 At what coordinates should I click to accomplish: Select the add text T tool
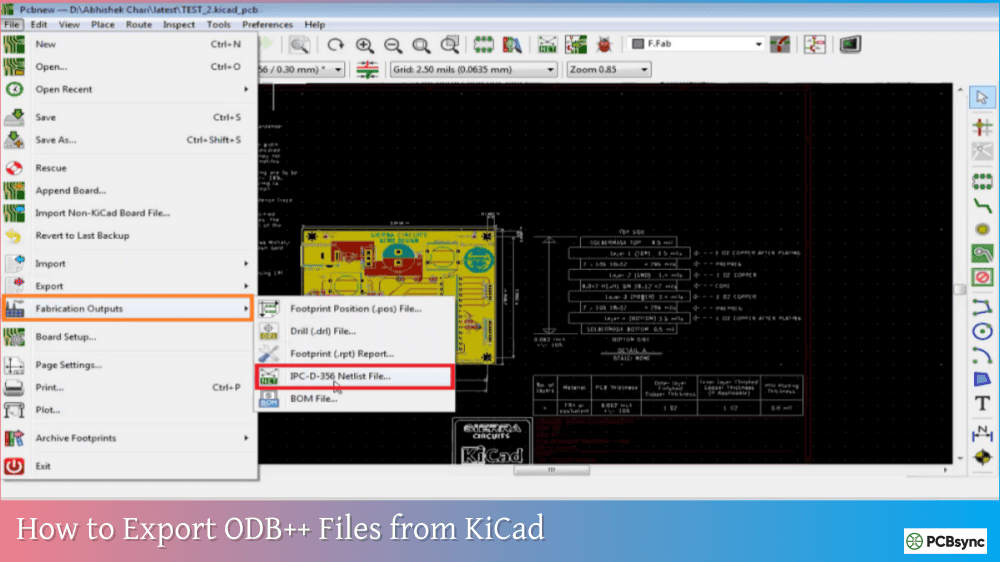point(982,403)
